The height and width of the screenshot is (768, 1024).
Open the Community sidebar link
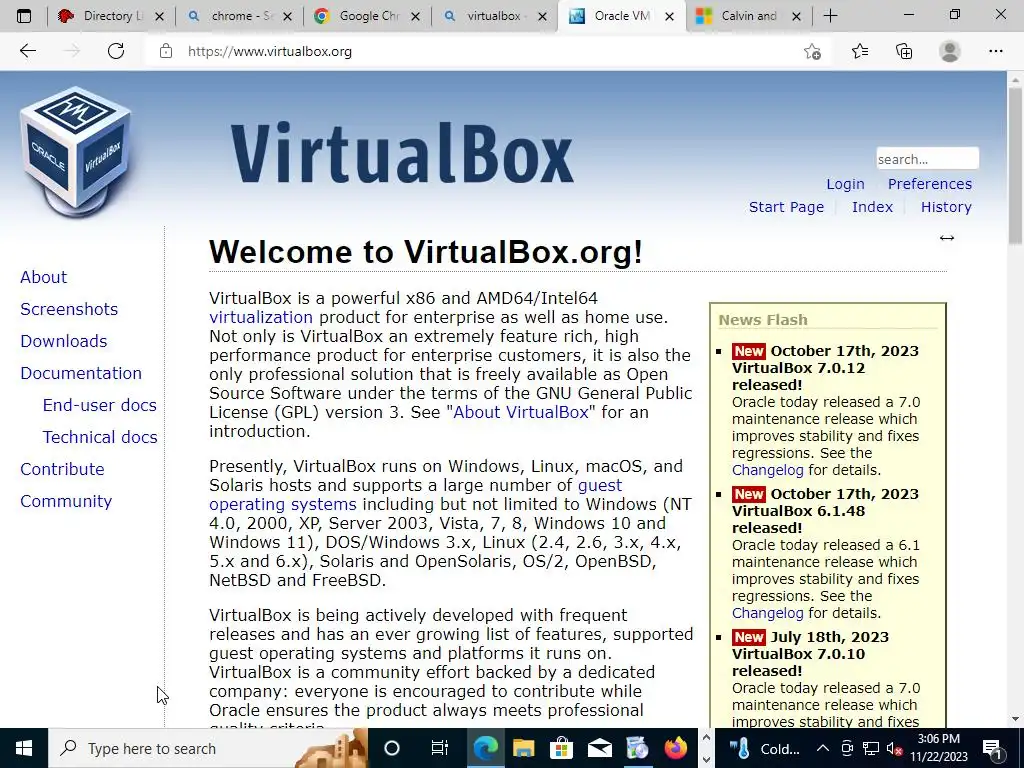point(66,501)
